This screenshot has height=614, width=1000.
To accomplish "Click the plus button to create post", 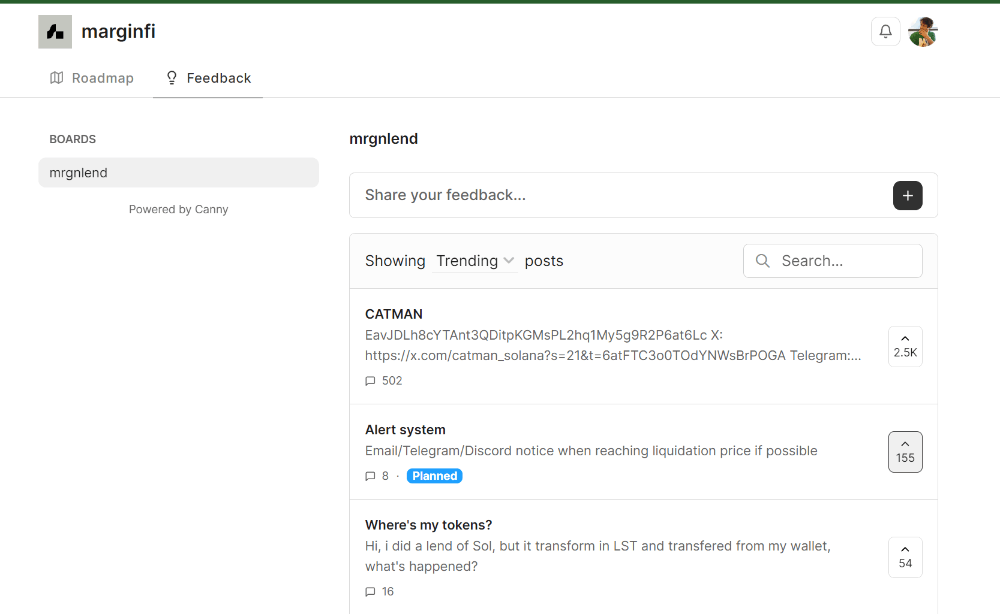I will [908, 195].
